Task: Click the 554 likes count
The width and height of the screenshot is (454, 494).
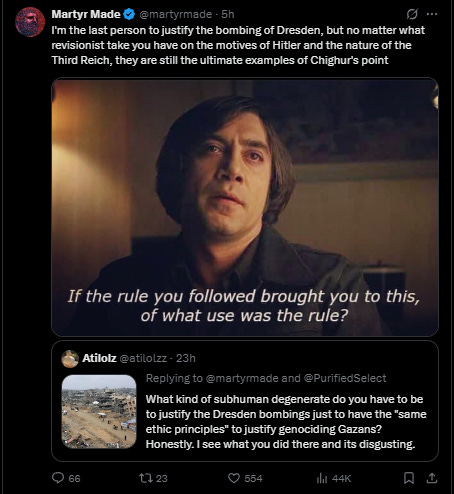Action: (253, 478)
